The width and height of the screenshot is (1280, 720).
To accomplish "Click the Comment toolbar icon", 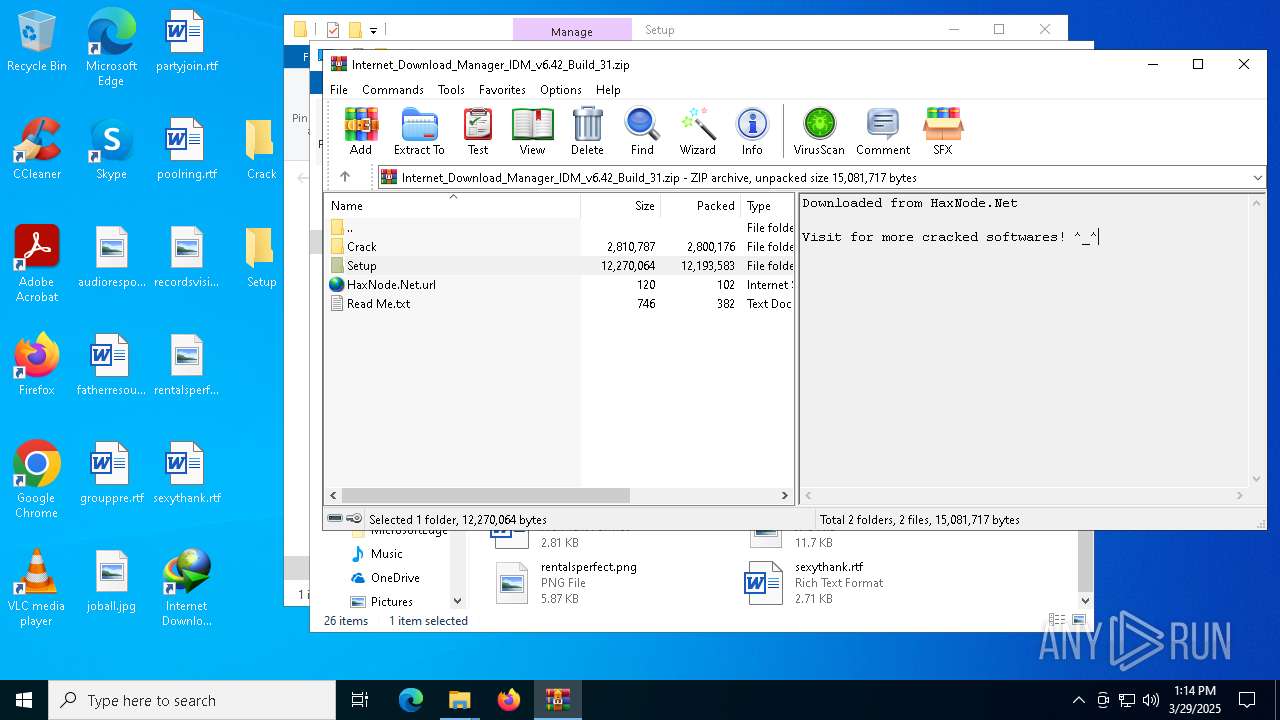I will (x=883, y=131).
